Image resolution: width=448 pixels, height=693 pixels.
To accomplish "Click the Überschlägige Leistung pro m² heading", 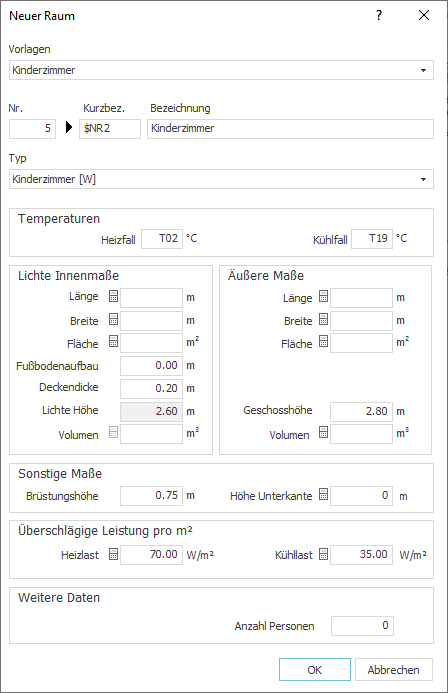I will (105, 531).
